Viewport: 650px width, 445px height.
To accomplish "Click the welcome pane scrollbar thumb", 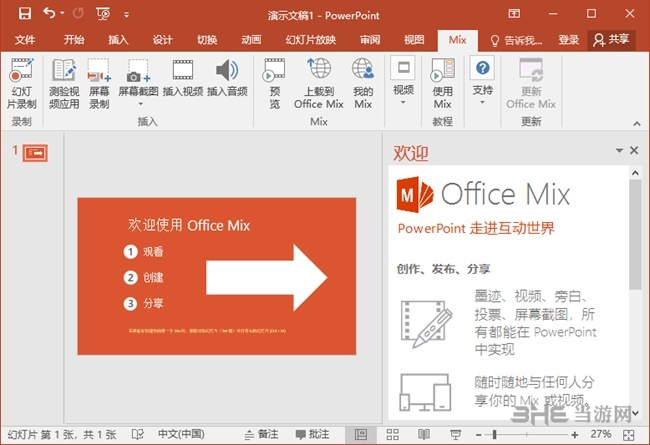I will coord(635,234).
